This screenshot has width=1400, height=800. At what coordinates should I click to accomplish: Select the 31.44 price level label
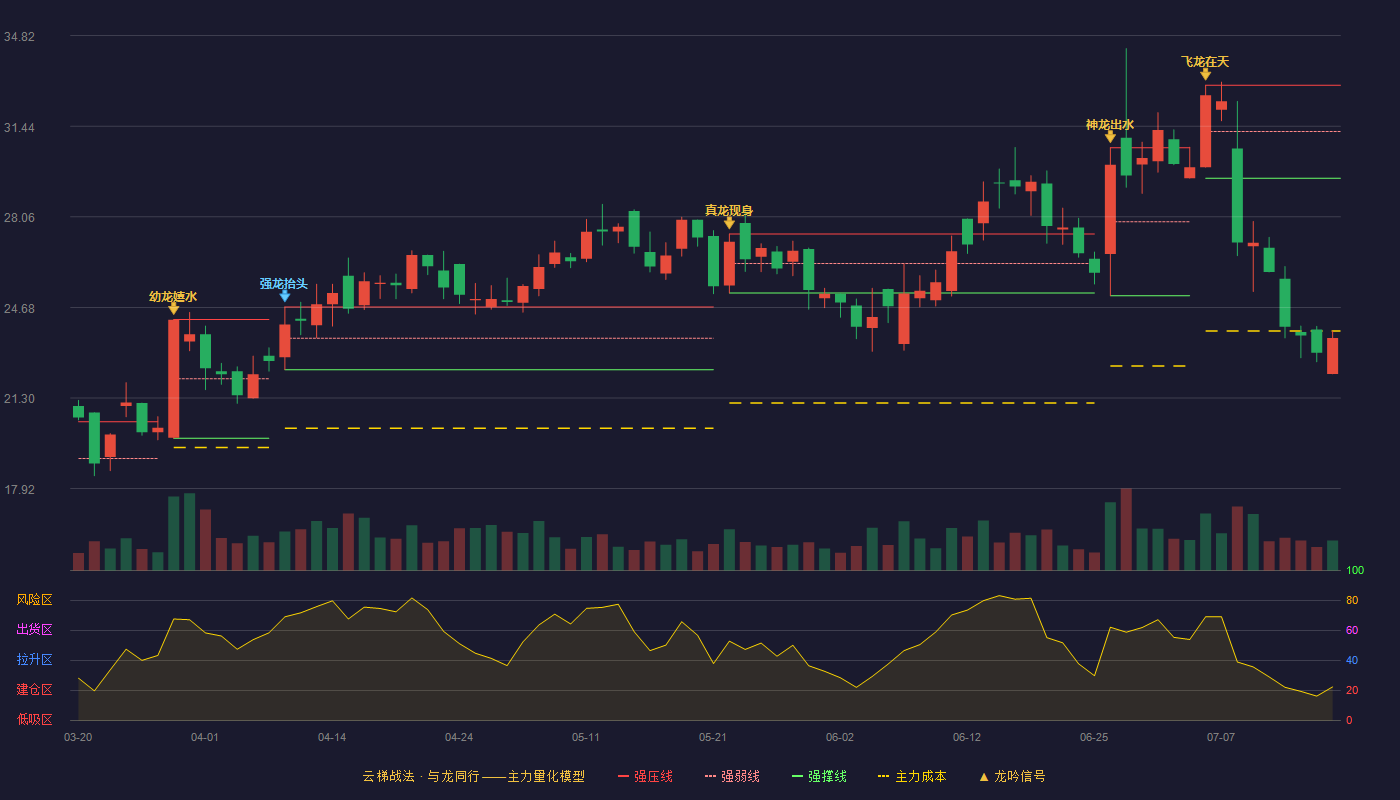point(19,128)
